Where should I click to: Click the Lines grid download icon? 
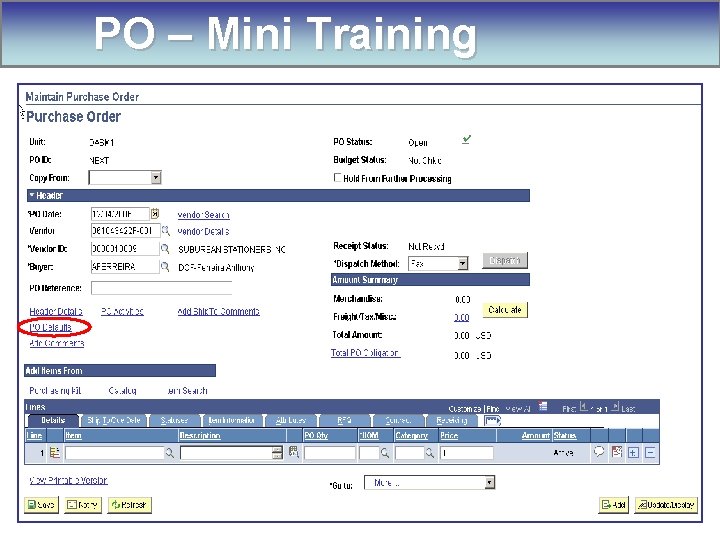[x=543, y=406]
